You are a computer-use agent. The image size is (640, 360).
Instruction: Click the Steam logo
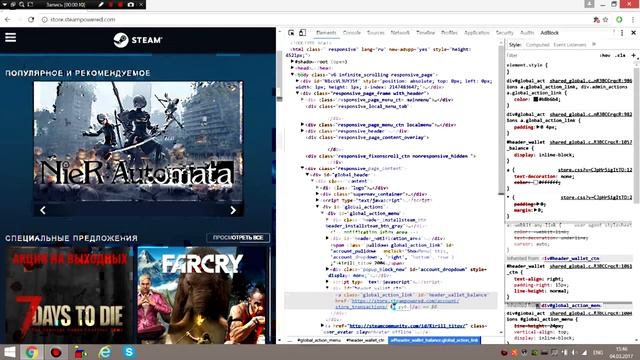[x=138, y=40]
